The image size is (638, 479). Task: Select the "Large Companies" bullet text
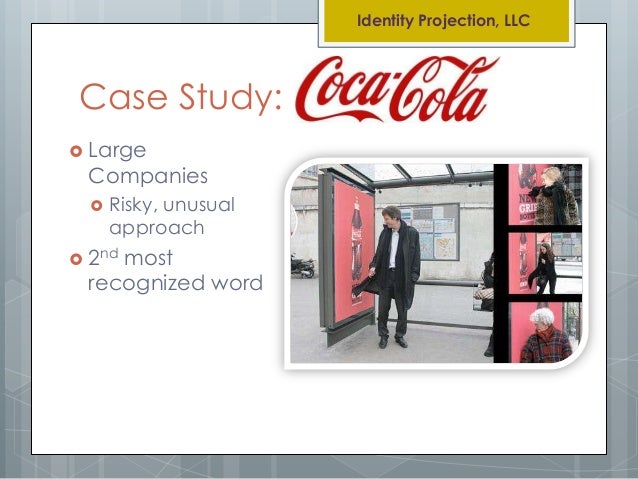click(x=148, y=163)
